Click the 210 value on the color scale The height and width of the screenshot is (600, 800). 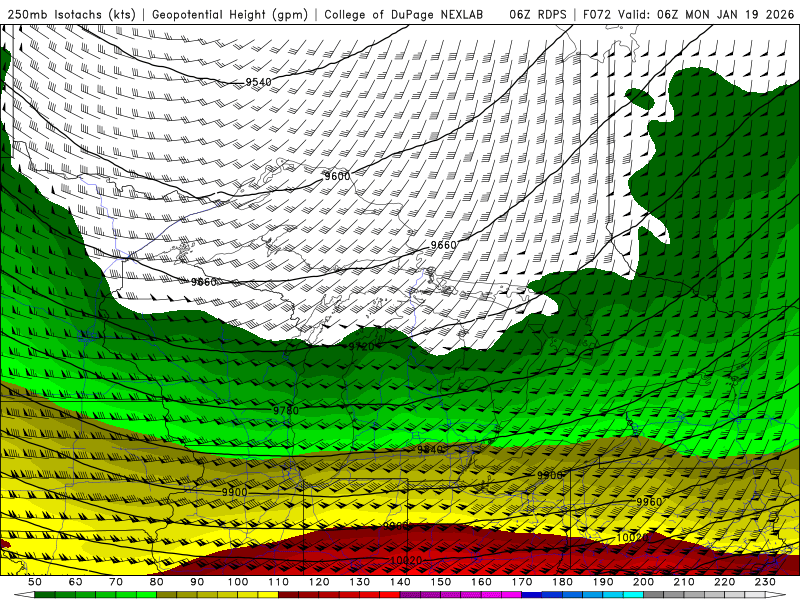click(684, 582)
